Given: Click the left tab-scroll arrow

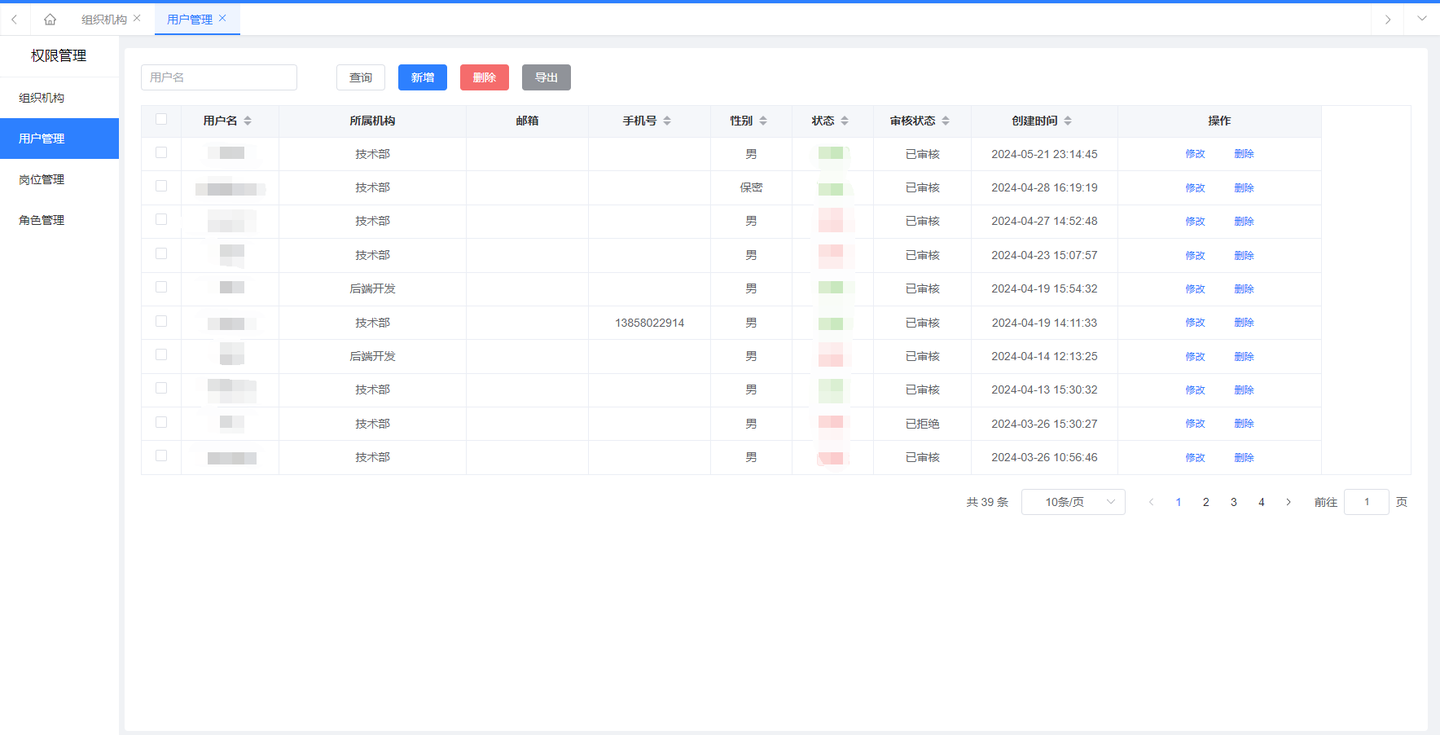Looking at the screenshot, I should click(14, 19).
